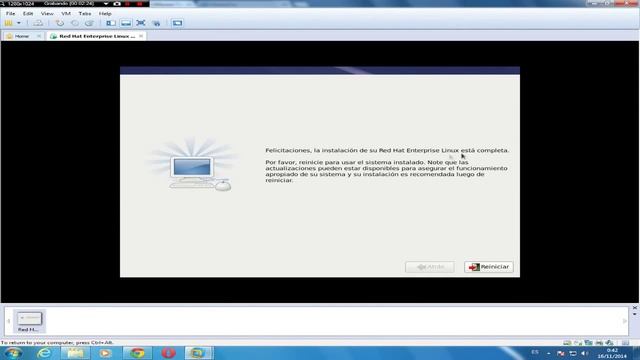The height and width of the screenshot is (360, 640).
Task: Click the suspend VM power icon
Action: [x=9, y=23]
